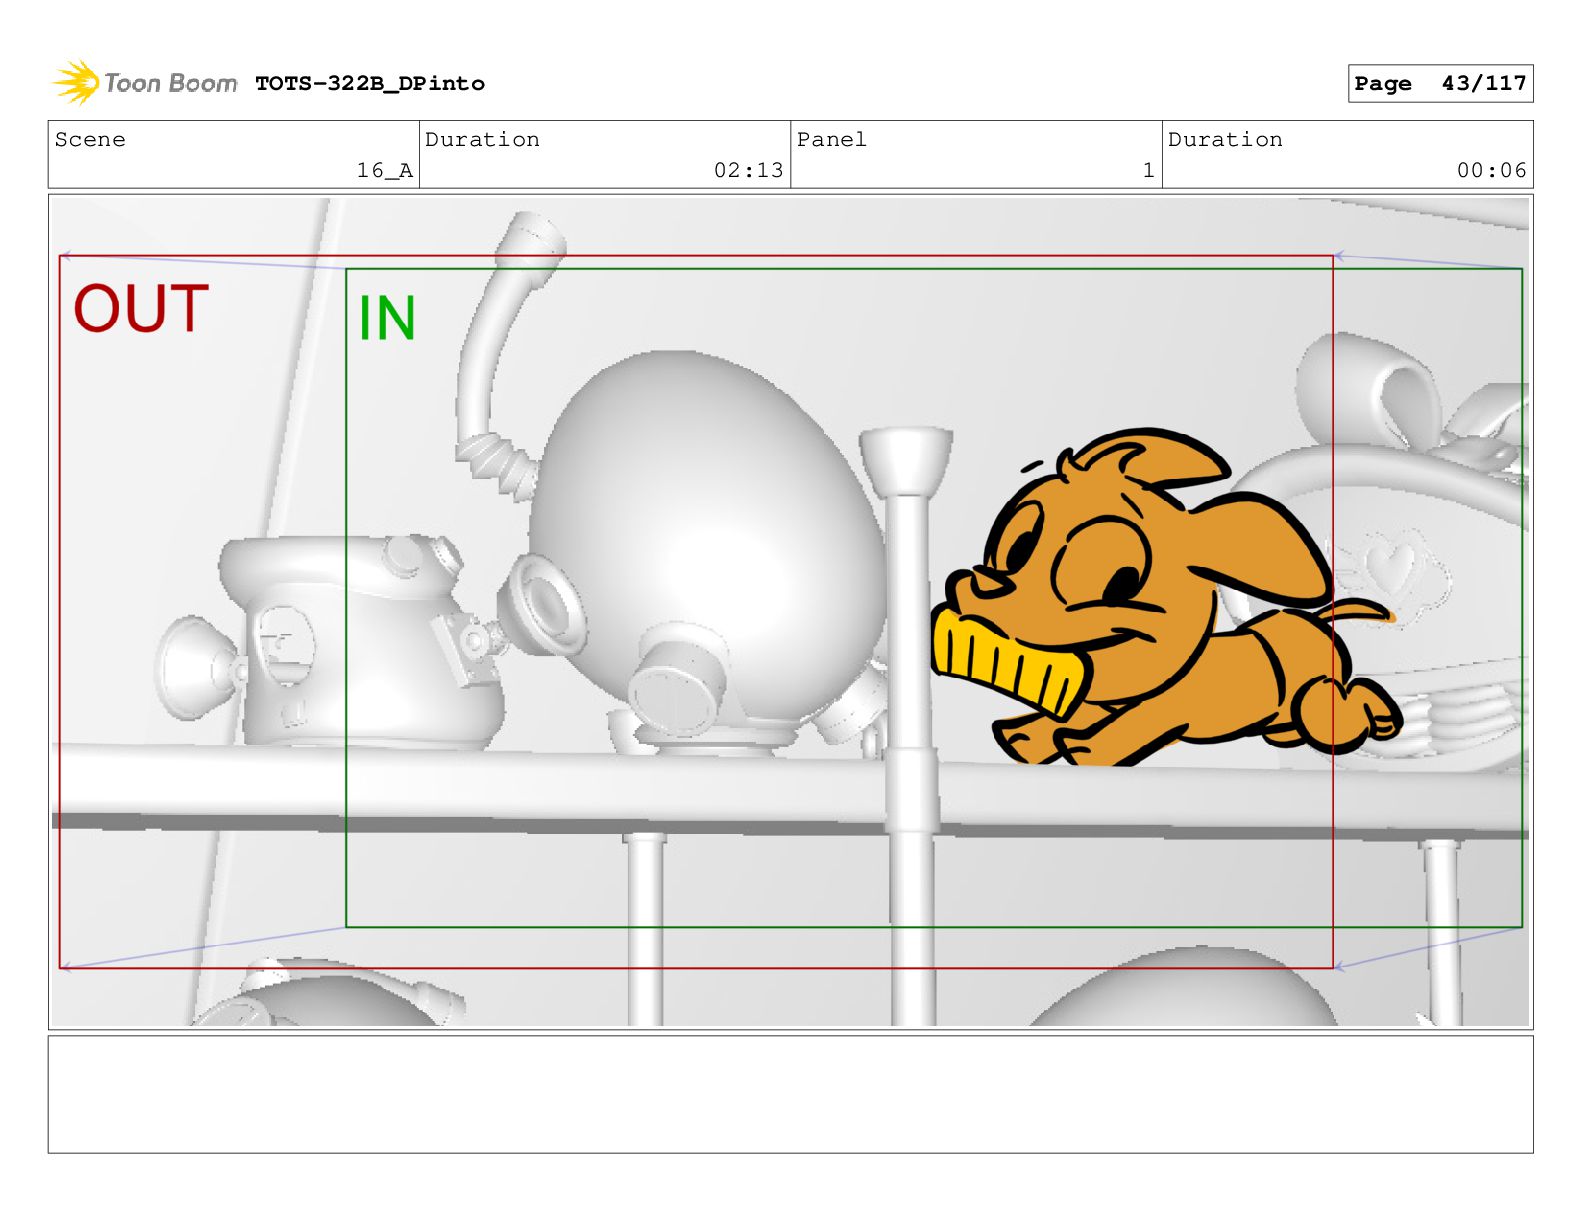Image resolution: width=1582 pixels, height=1225 pixels.
Task: Click the Toon Boom logo
Action: (145, 83)
